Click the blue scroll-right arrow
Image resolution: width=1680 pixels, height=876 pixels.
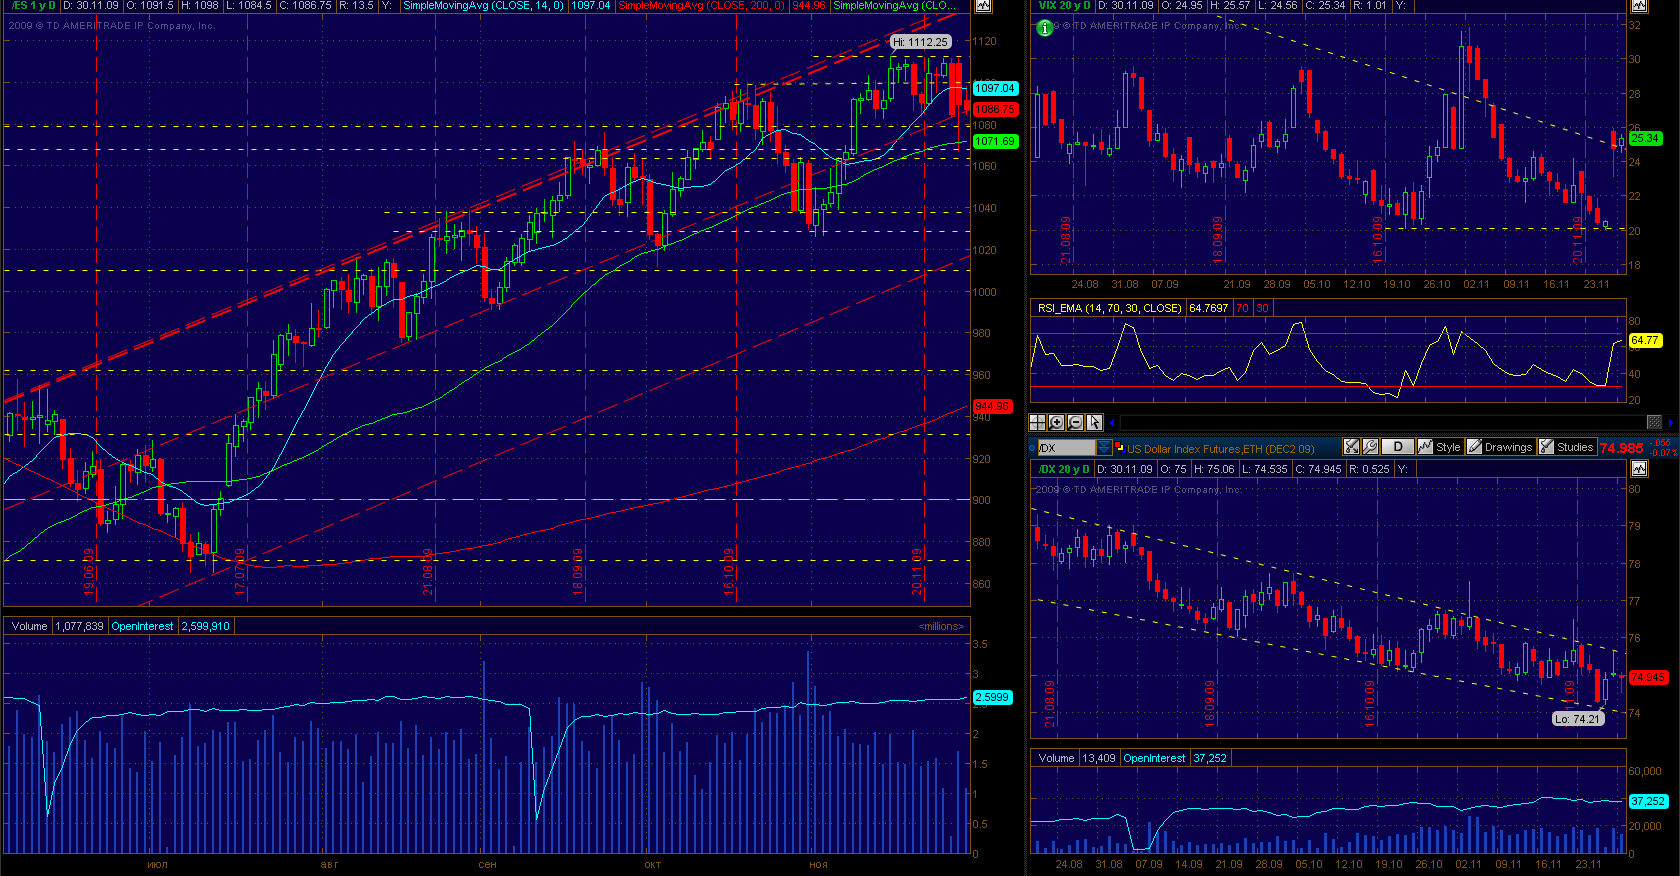tap(1671, 423)
